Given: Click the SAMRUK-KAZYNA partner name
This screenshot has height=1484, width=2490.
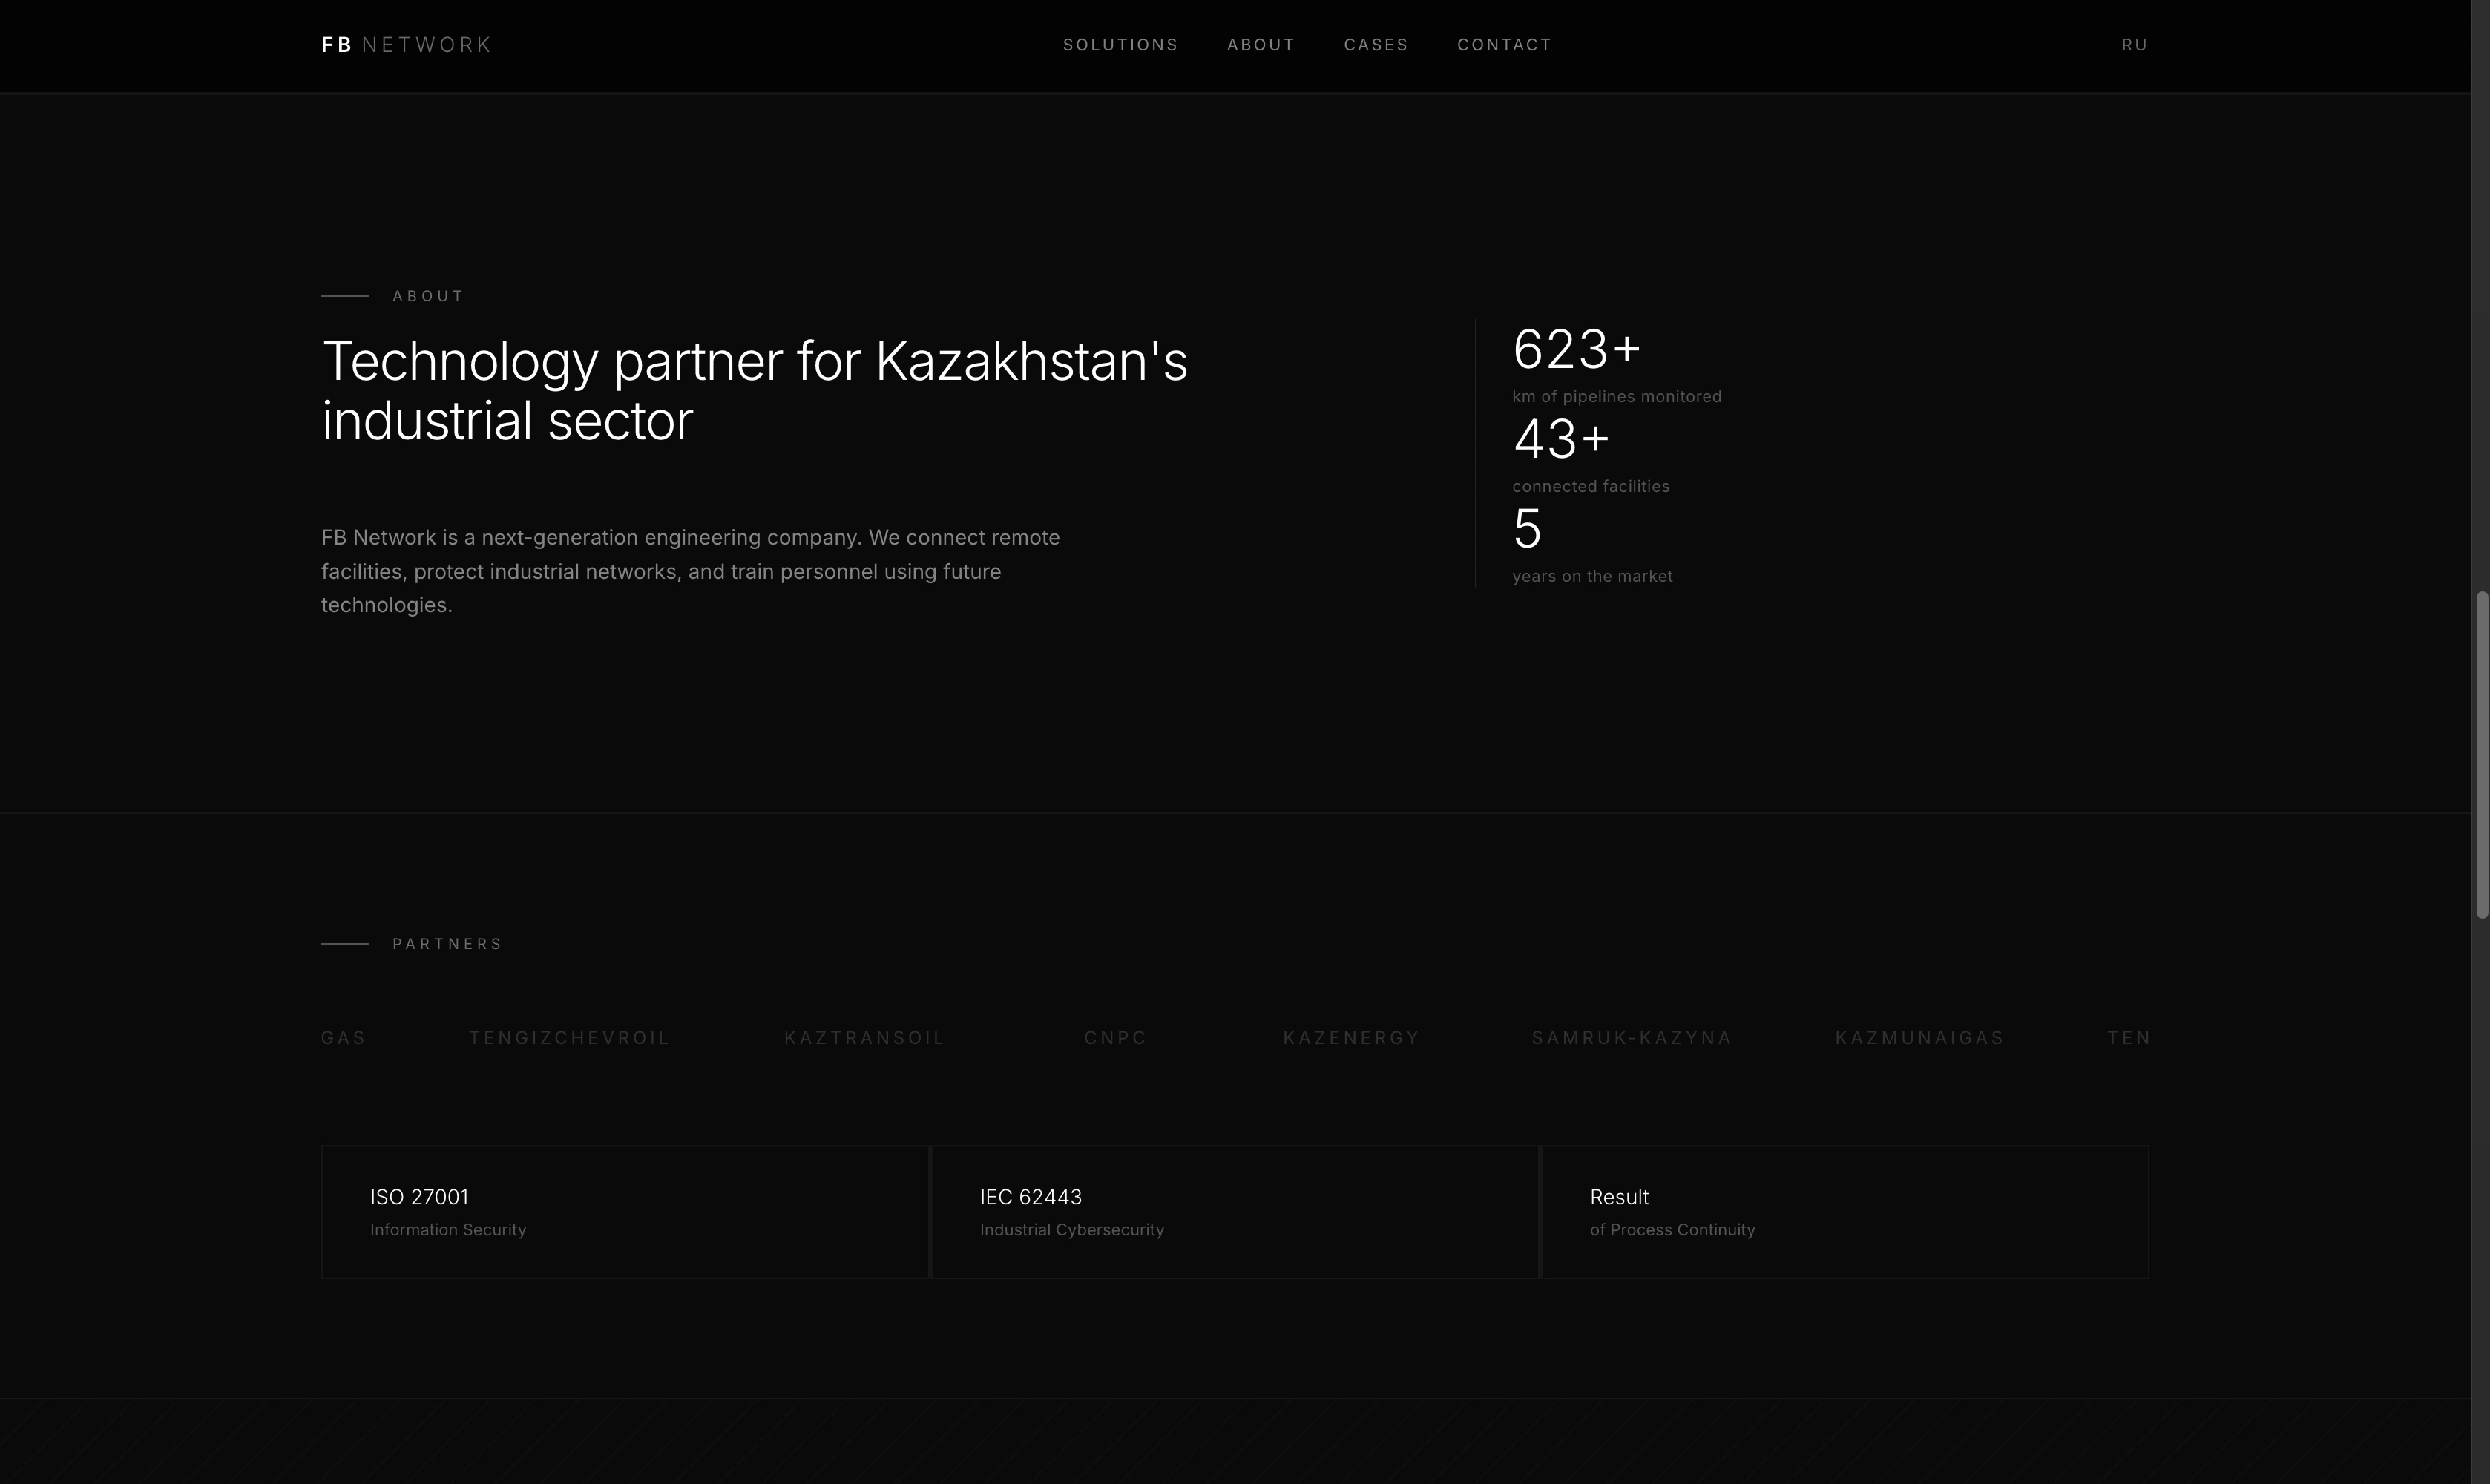Looking at the screenshot, I should click(x=1631, y=1038).
